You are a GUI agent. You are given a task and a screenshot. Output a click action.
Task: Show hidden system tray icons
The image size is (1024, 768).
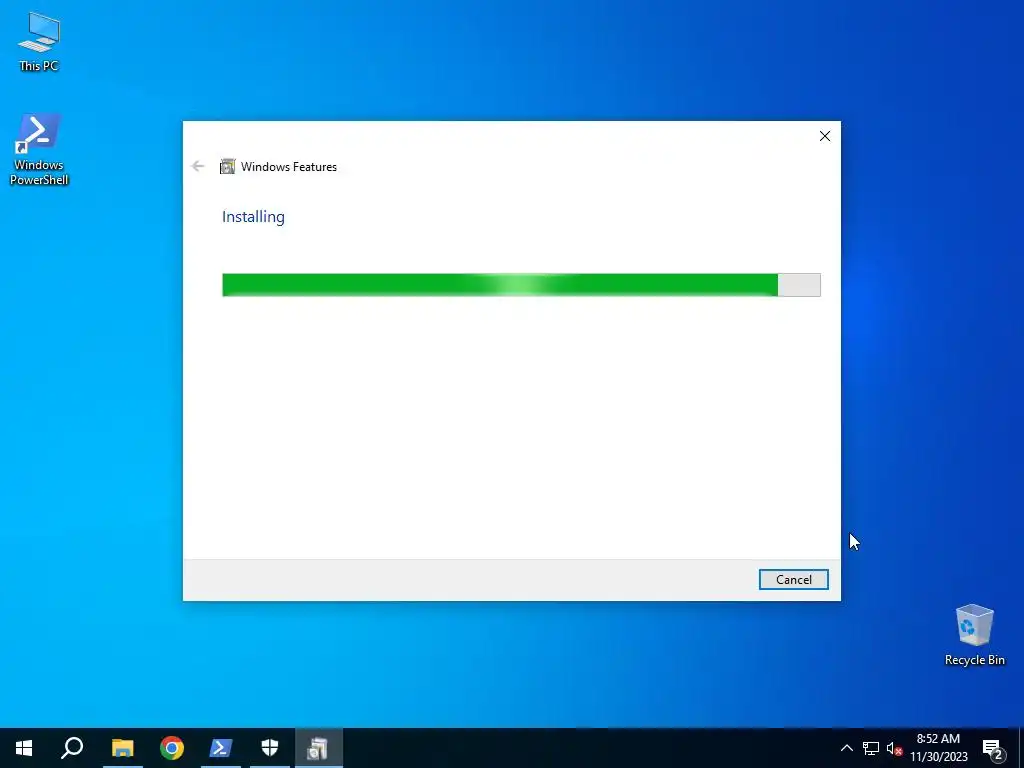[x=846, y=748]
